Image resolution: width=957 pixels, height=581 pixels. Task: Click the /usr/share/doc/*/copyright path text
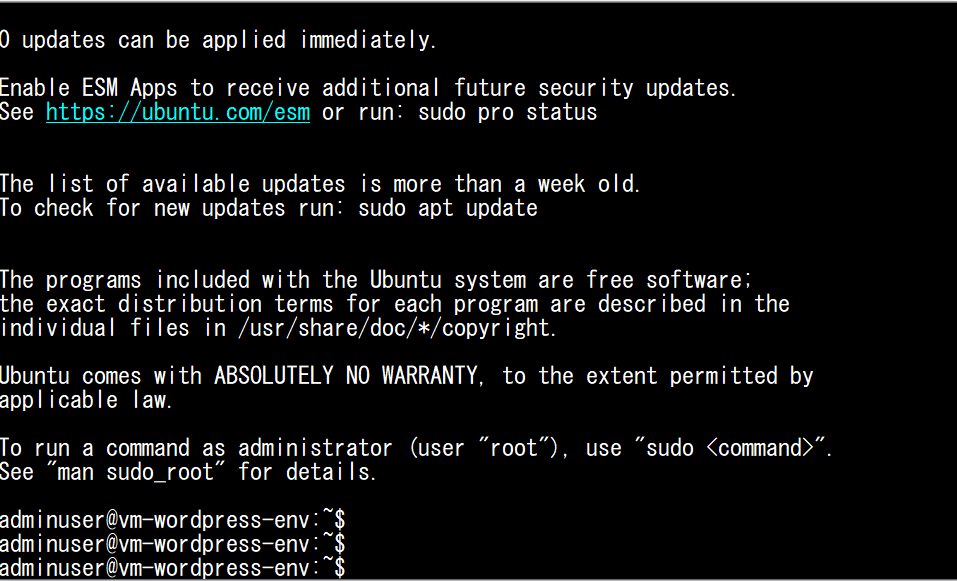396,328
